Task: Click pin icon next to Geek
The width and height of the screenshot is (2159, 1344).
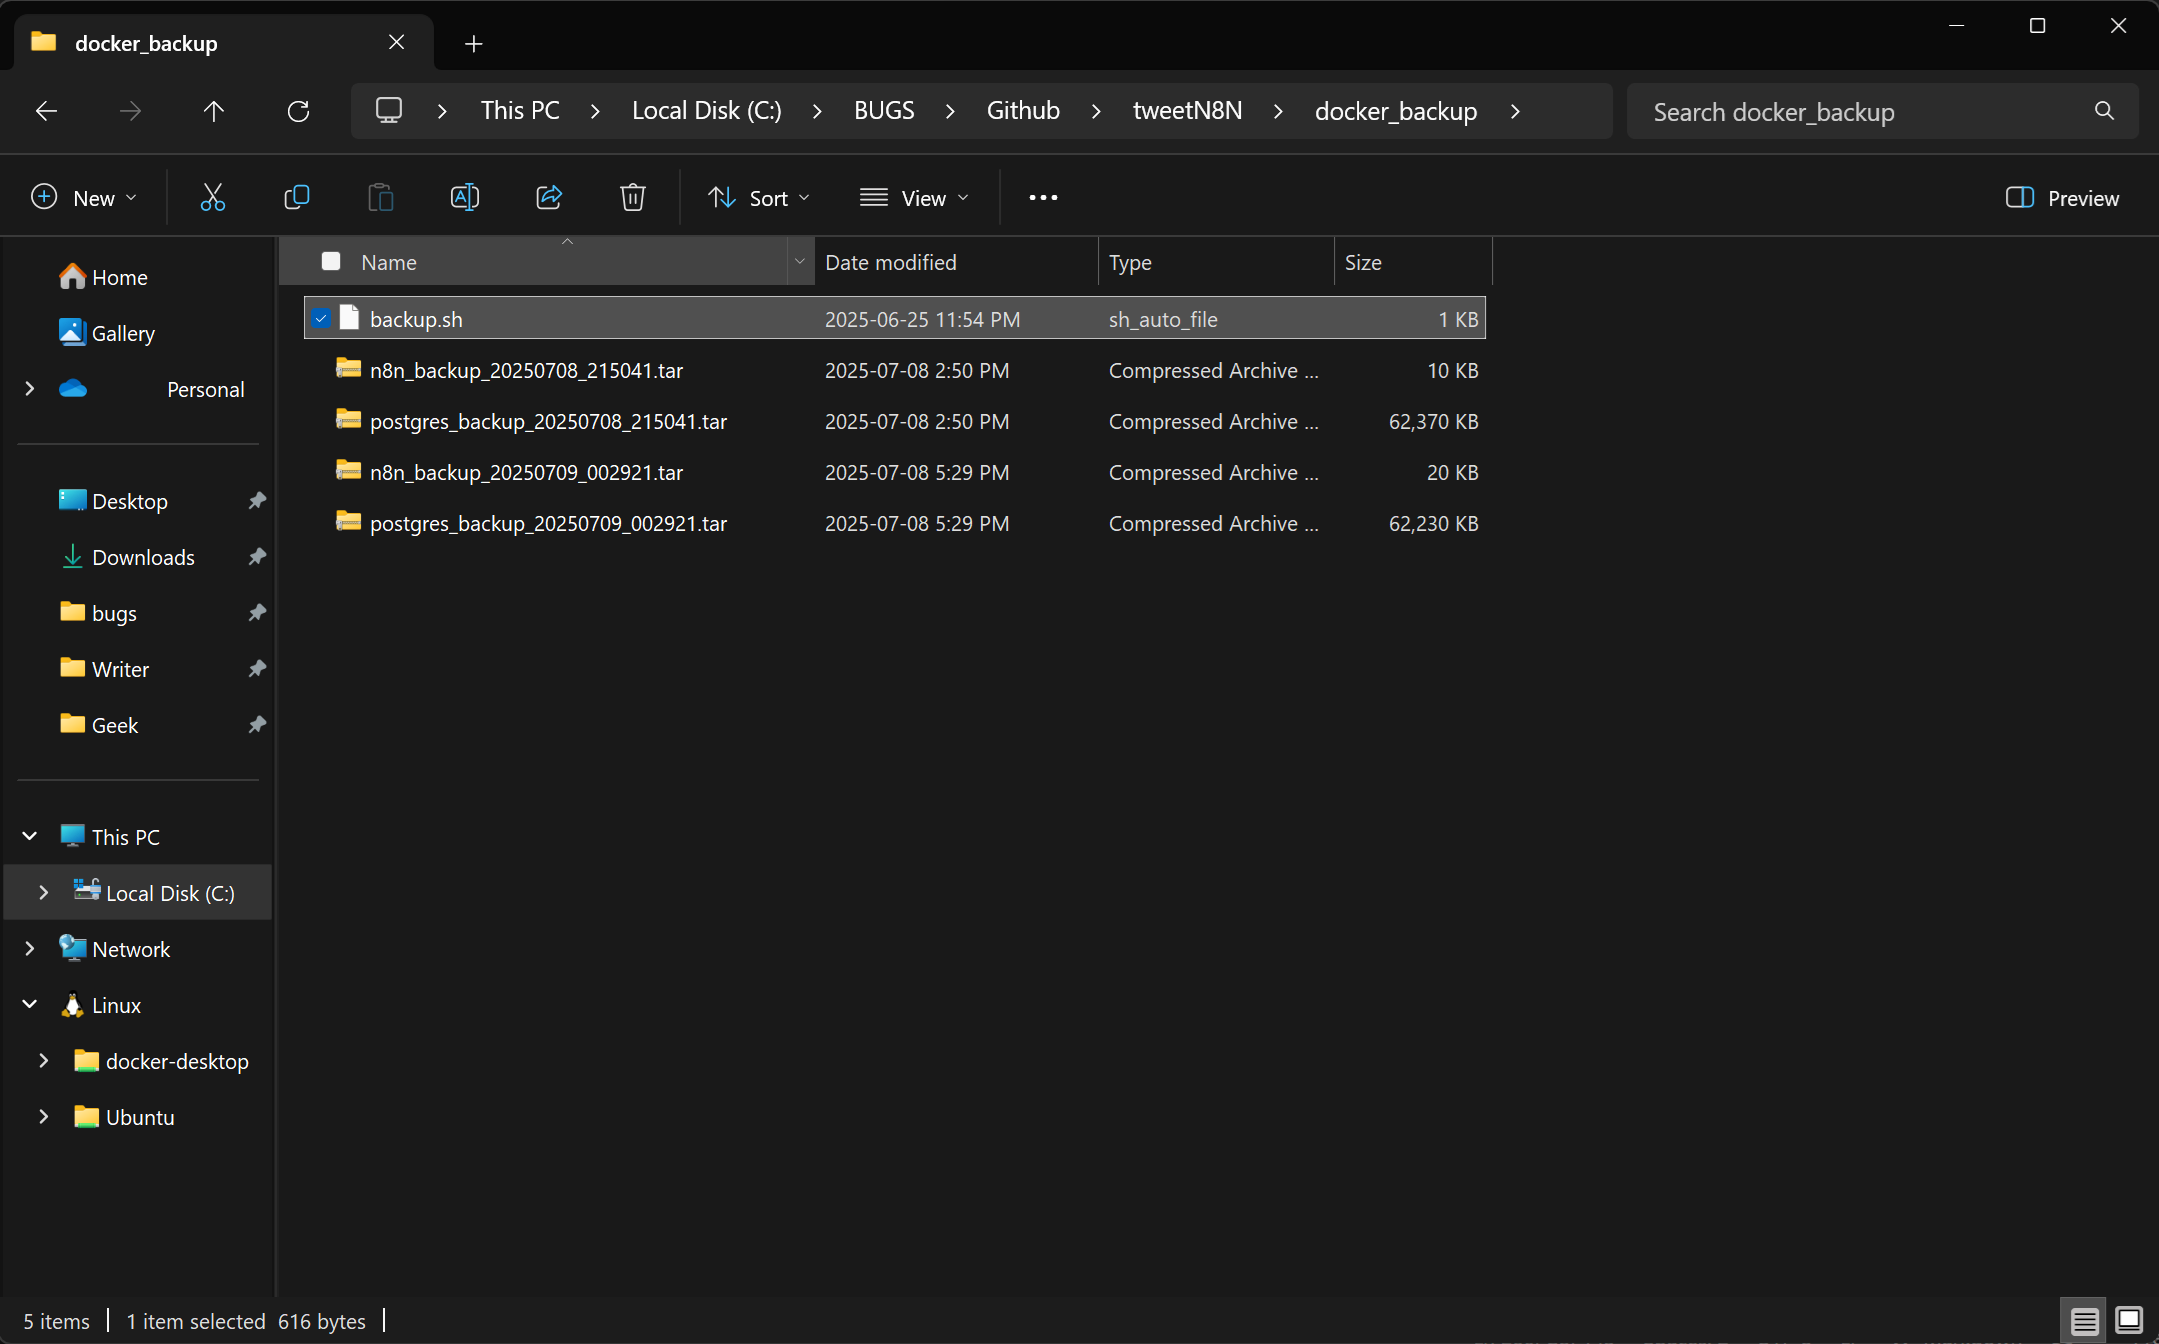Action: pyautogui.click(x=257, y=724)
